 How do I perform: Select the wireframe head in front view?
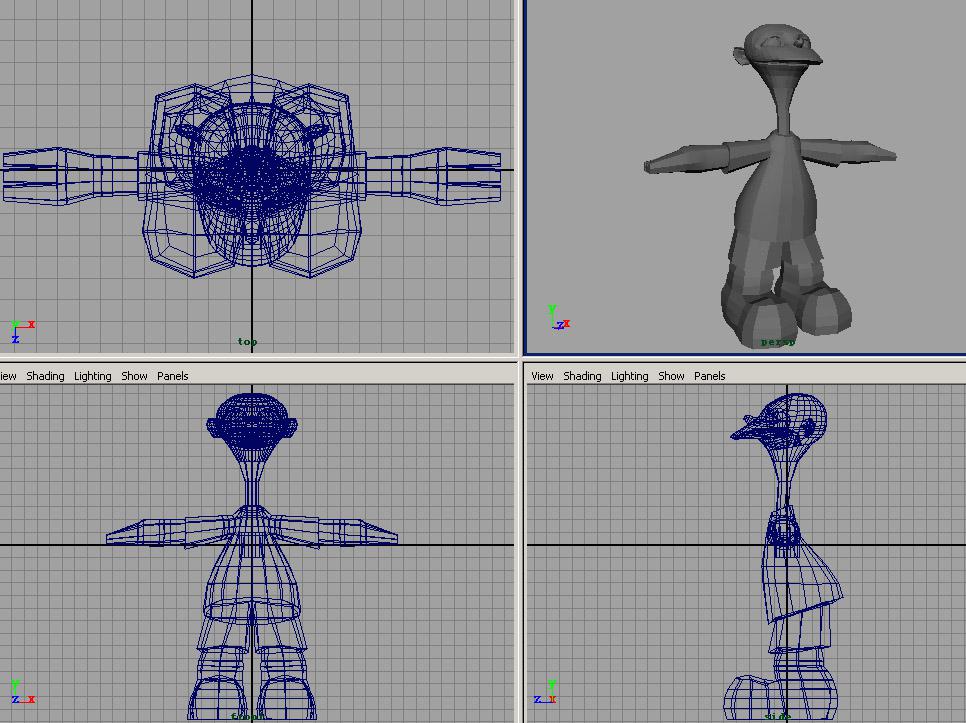coord(250,420)
